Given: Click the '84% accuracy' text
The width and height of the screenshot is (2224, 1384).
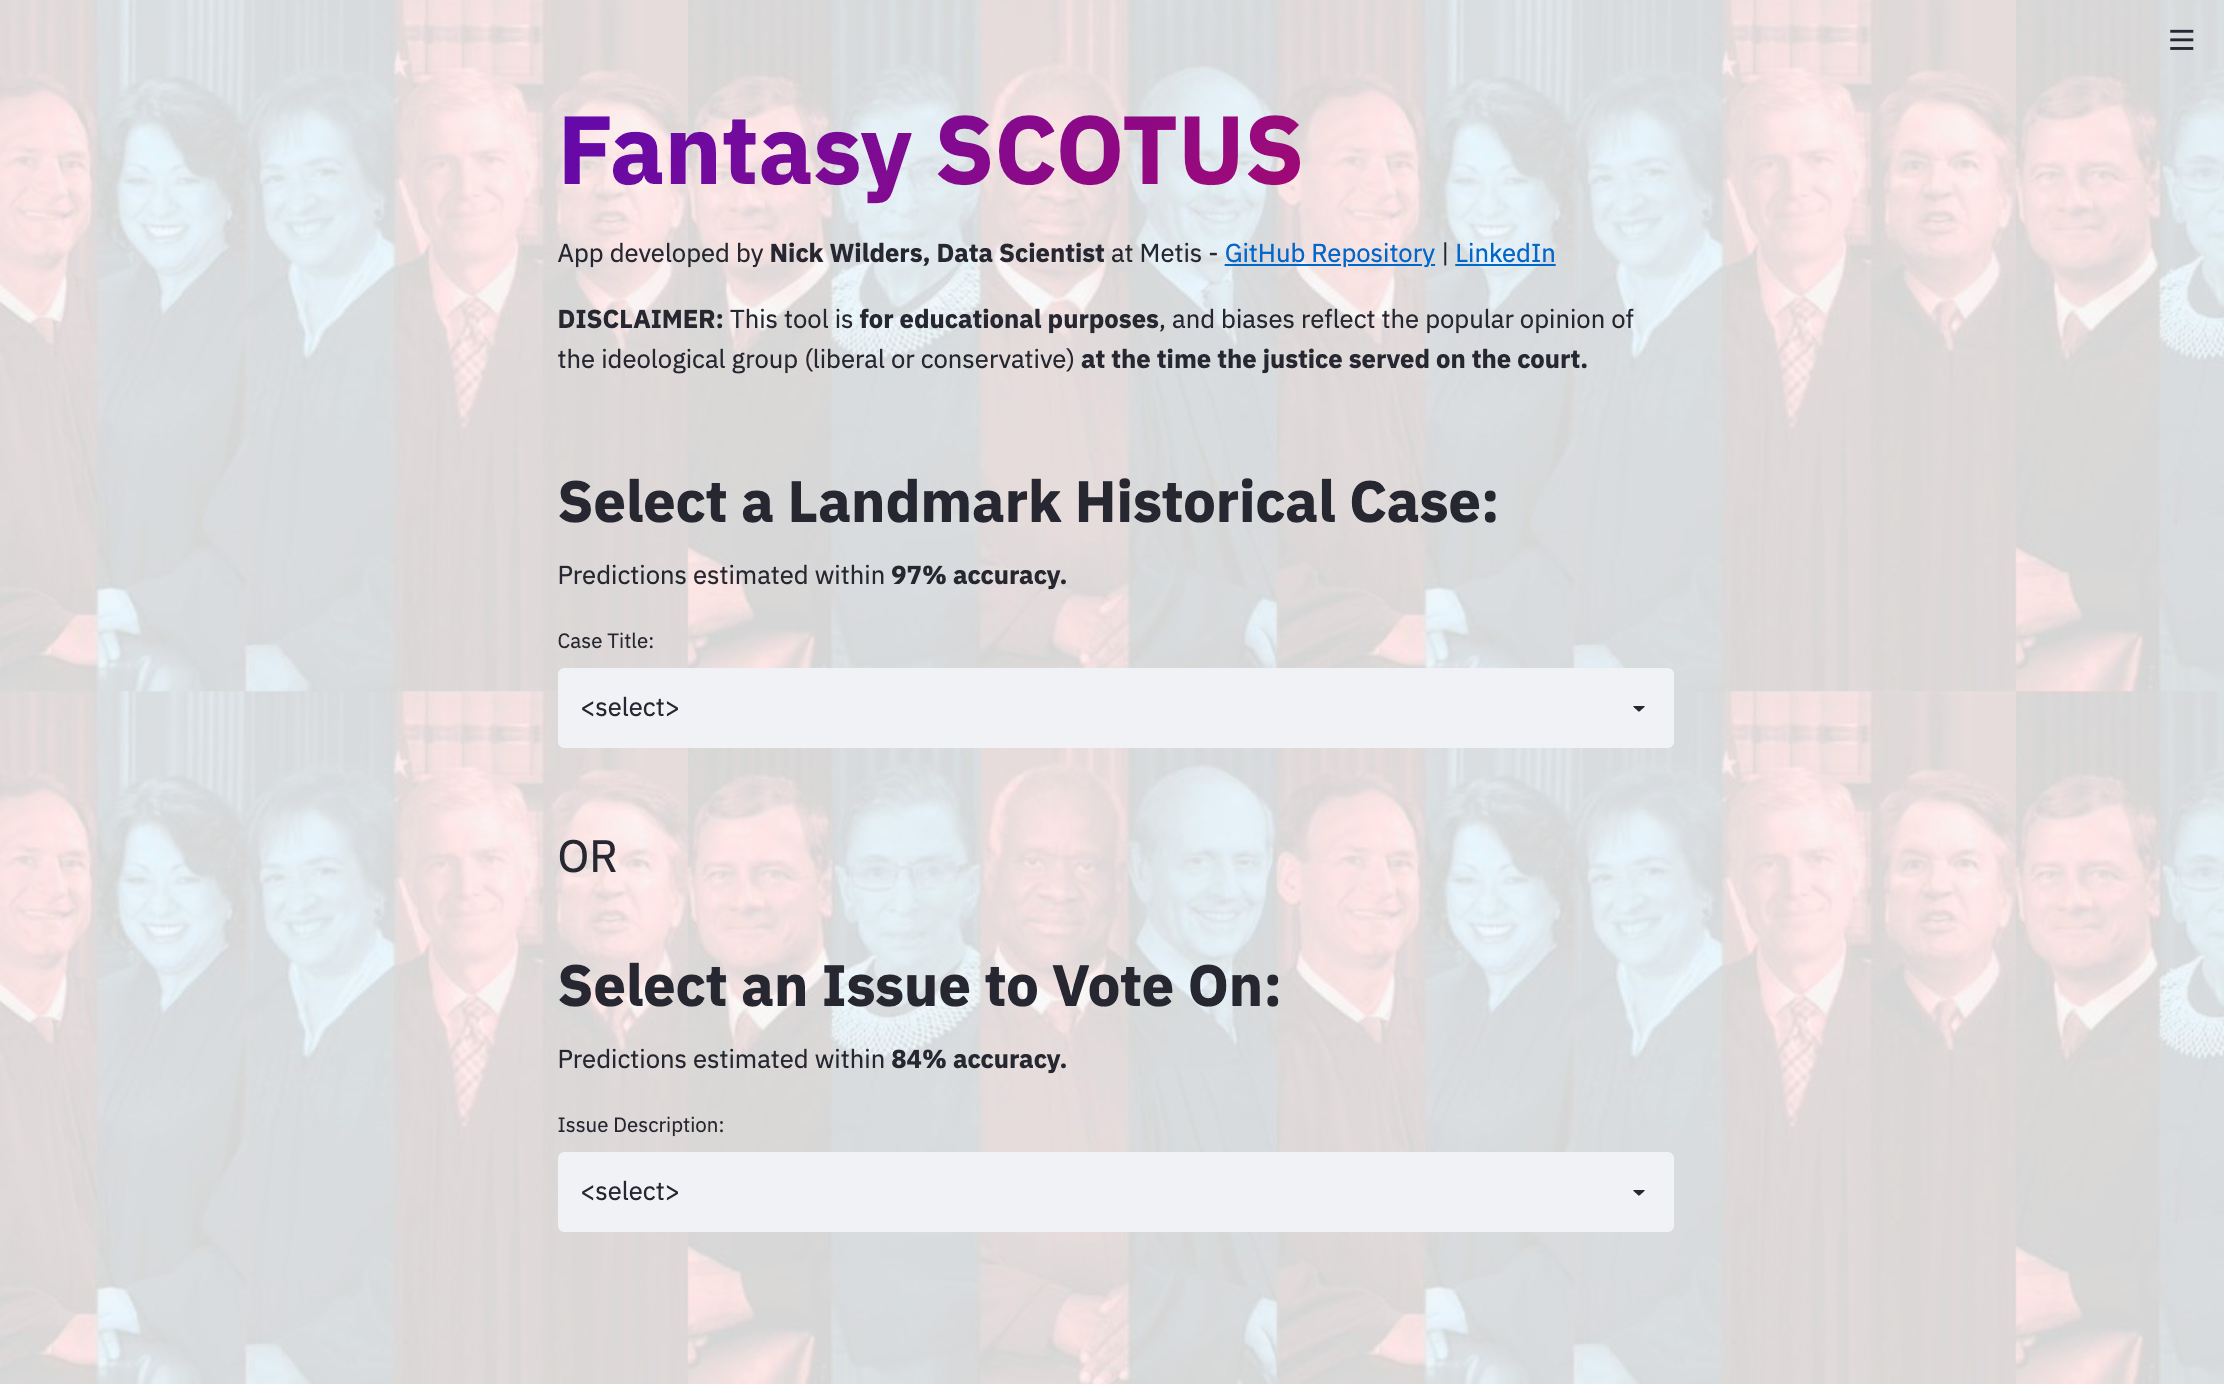Looking at the screenshot, I should coord(978,1060).
